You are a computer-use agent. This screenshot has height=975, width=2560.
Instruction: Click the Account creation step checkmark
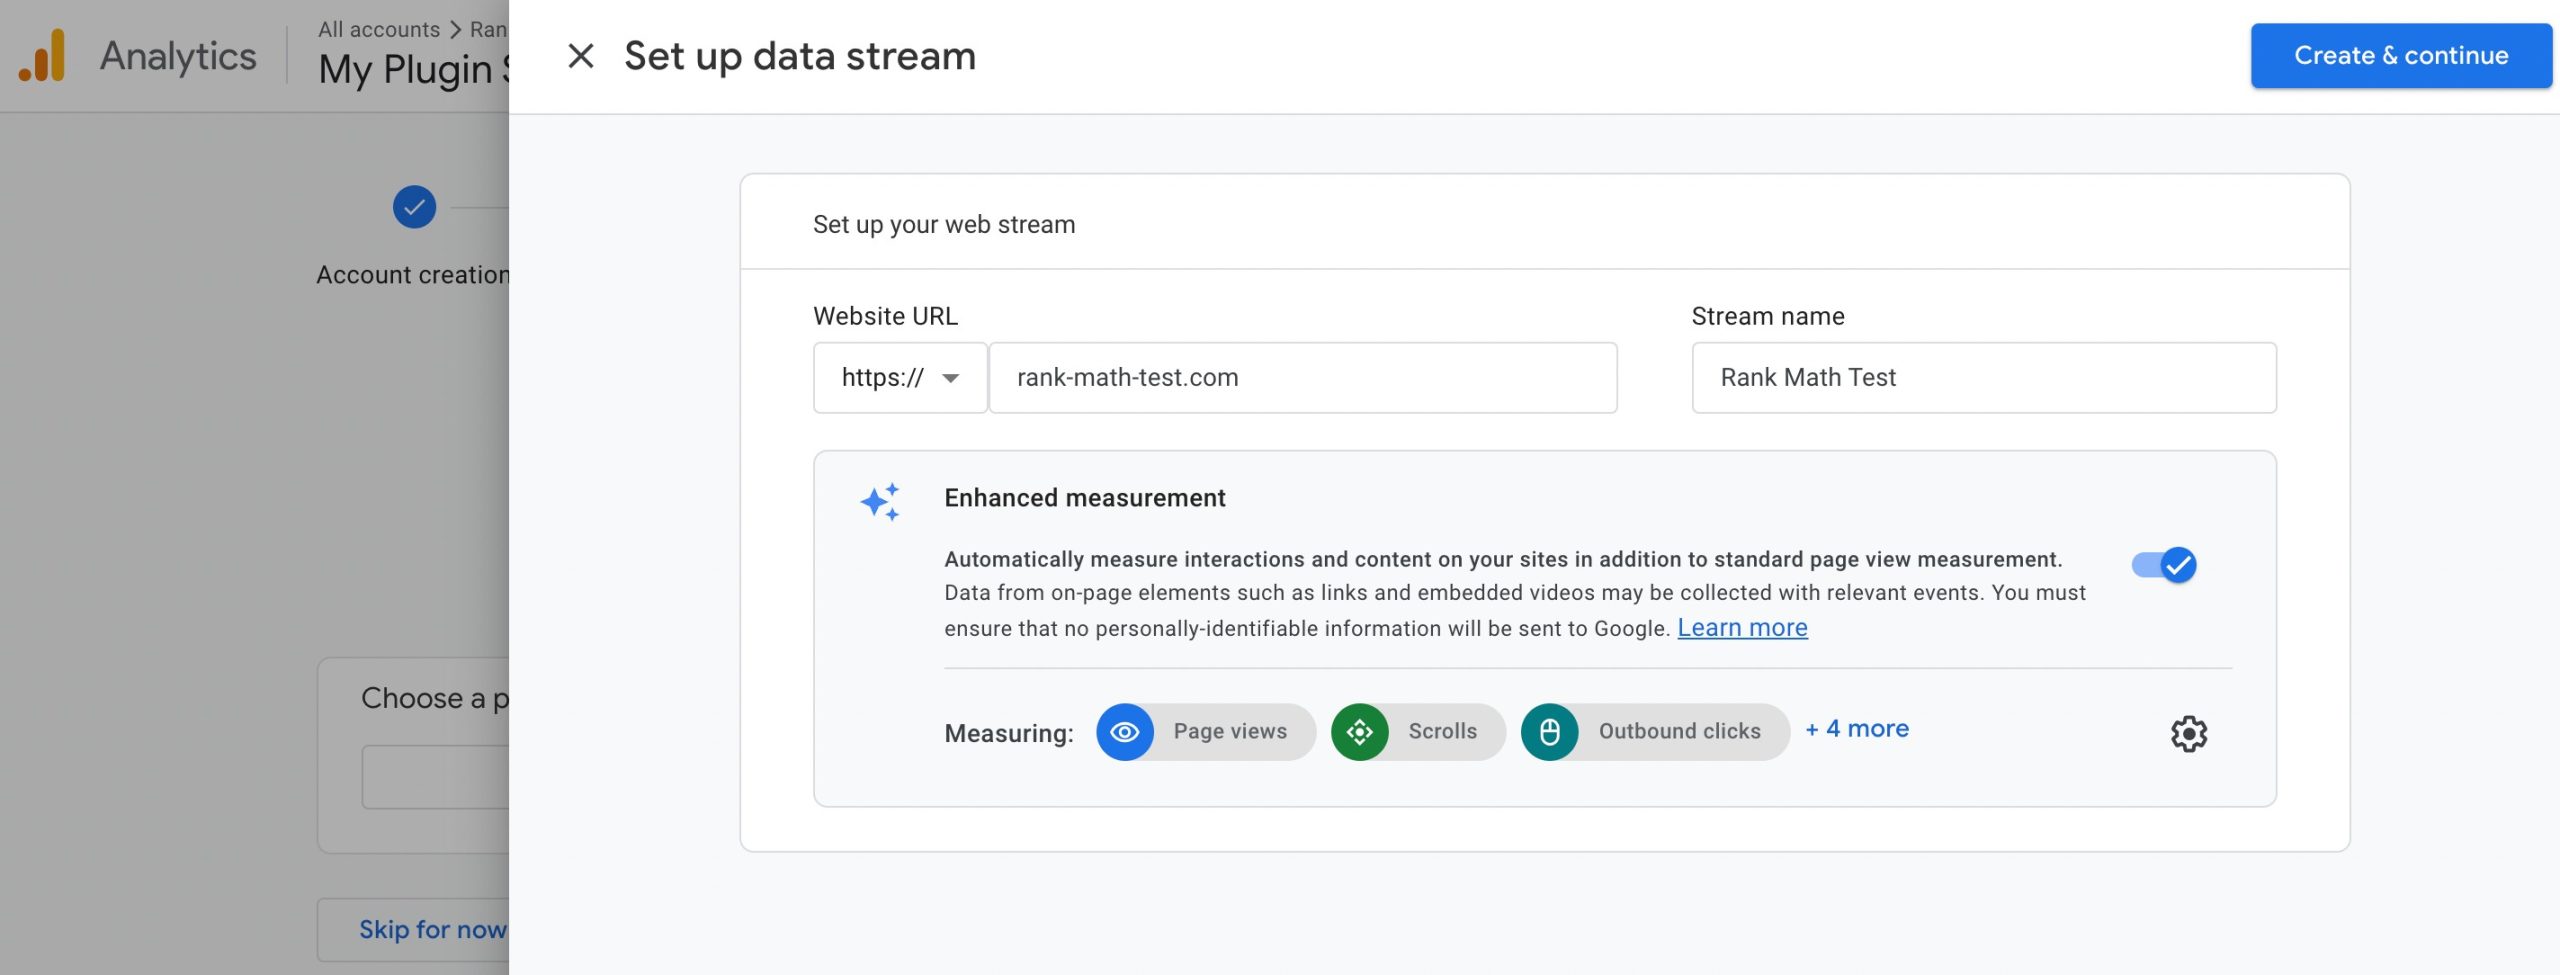click(x=414, y=207)
